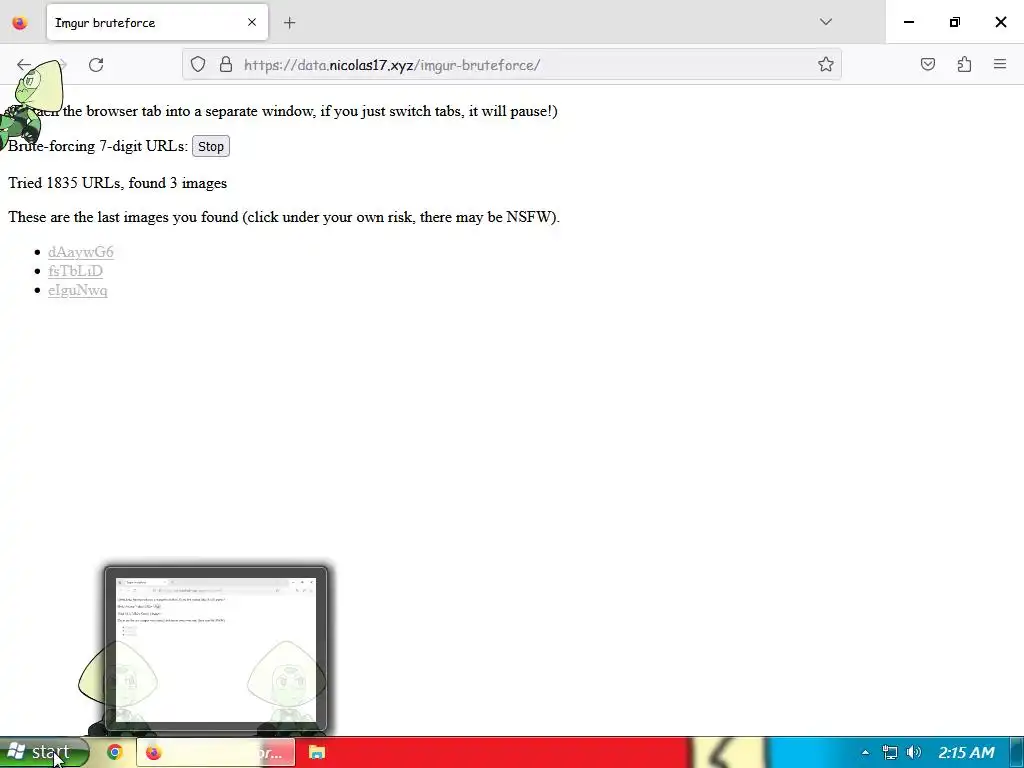Screen dimensions: 1024x768
Task: Open the network tray icon
Action: [x=889, y=752]
